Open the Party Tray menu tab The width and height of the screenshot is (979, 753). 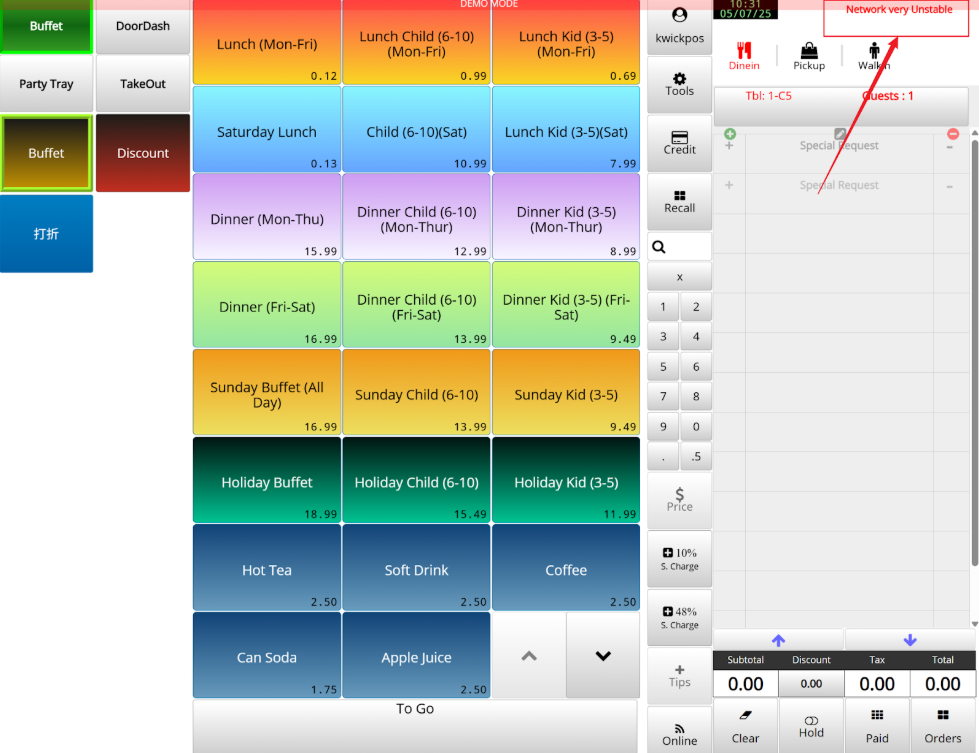pos(46,84)
